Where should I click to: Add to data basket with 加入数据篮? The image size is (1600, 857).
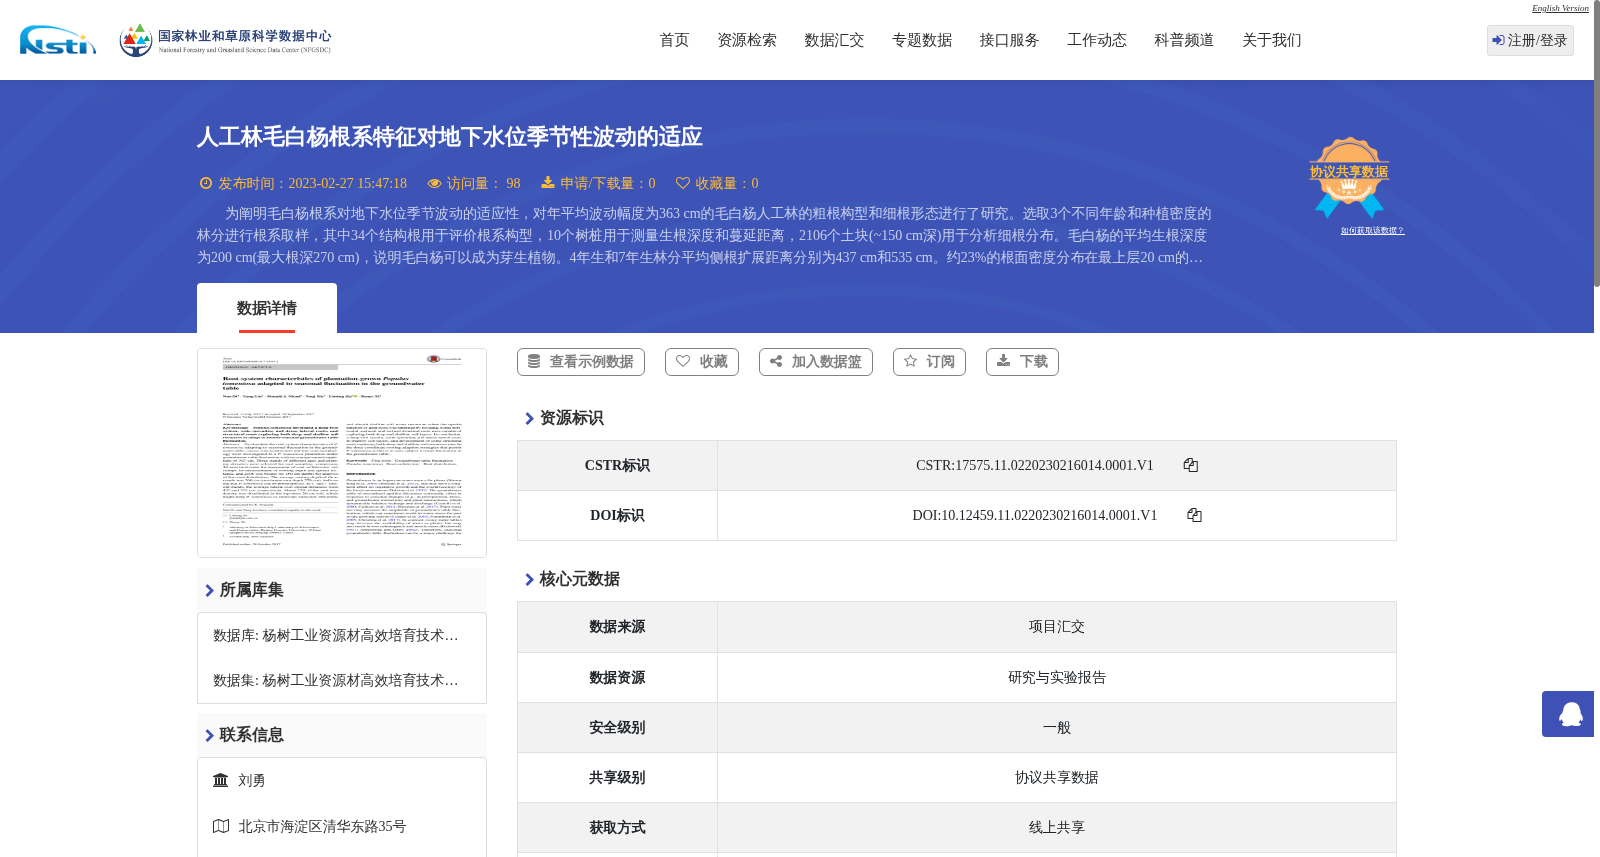[816, 362]
